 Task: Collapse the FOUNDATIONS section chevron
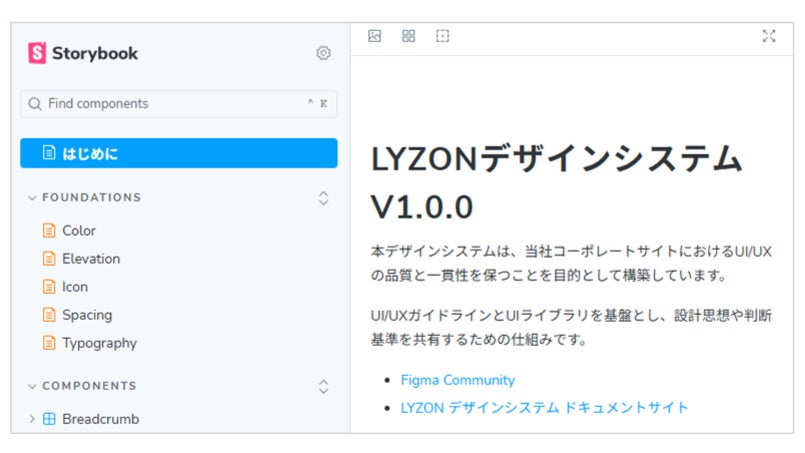32,198
